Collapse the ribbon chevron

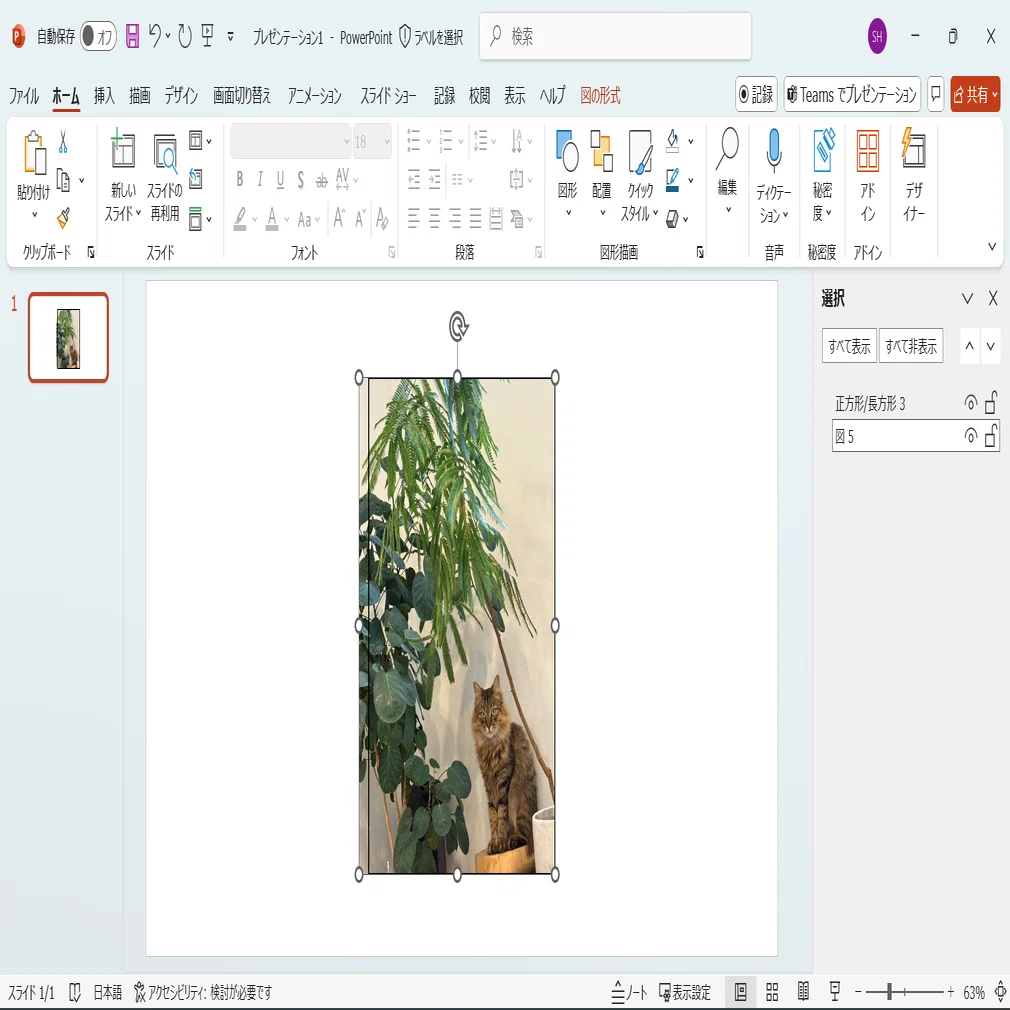click(x=992, y=247)
